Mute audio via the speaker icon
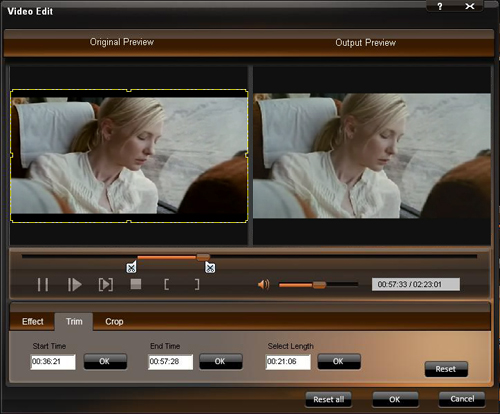The width and height of the screenshot is (500, 414). [263, 285]
